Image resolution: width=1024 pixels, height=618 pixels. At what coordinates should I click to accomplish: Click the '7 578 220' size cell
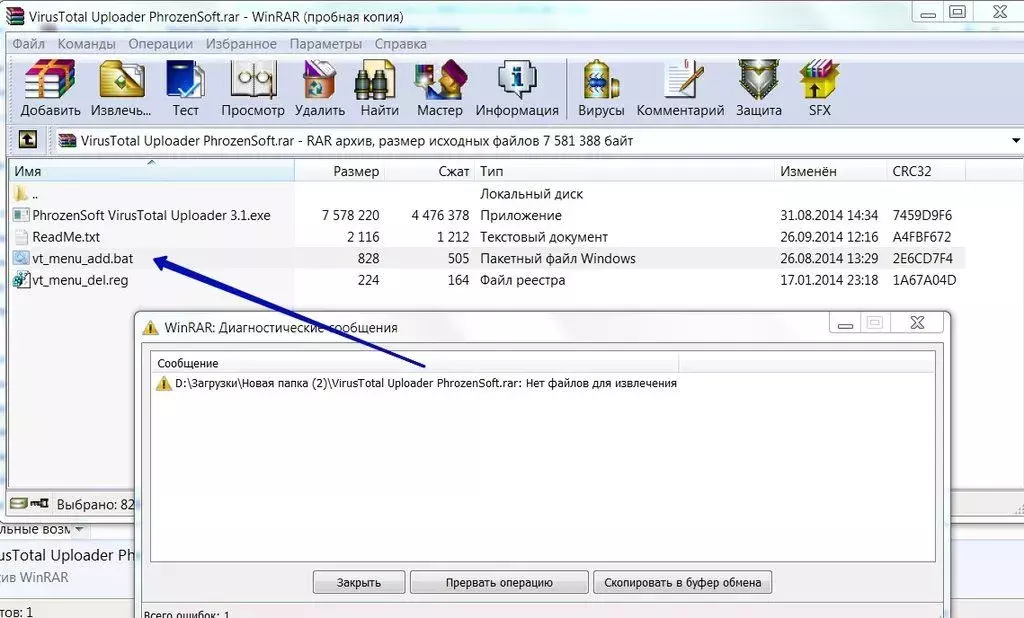coord(350,215)
